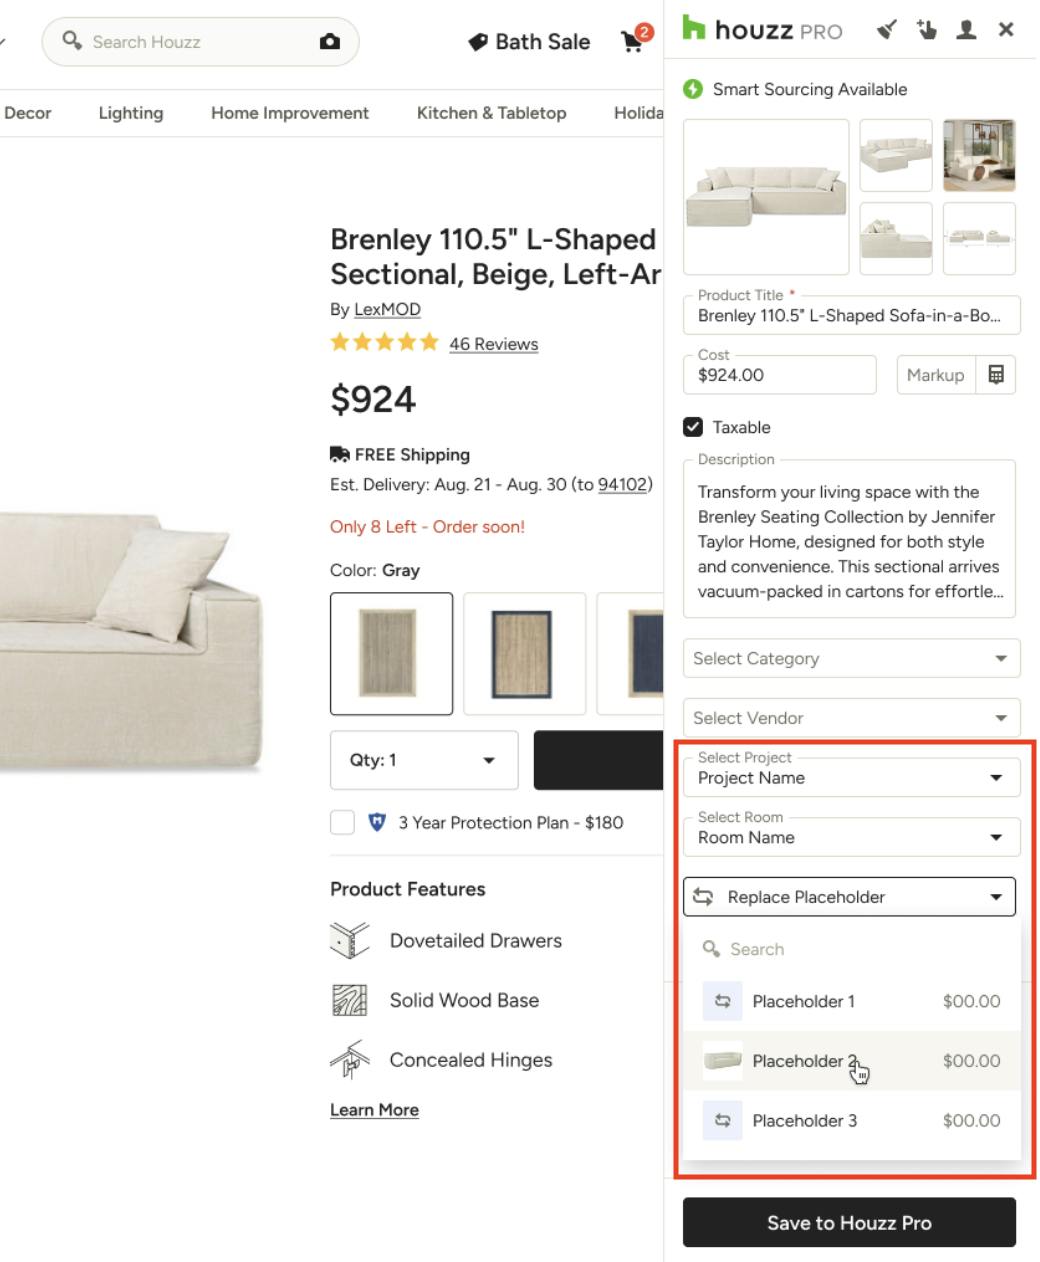
Task: Open the Qty: 1 quantity dropdown
Action: point(424,760)
